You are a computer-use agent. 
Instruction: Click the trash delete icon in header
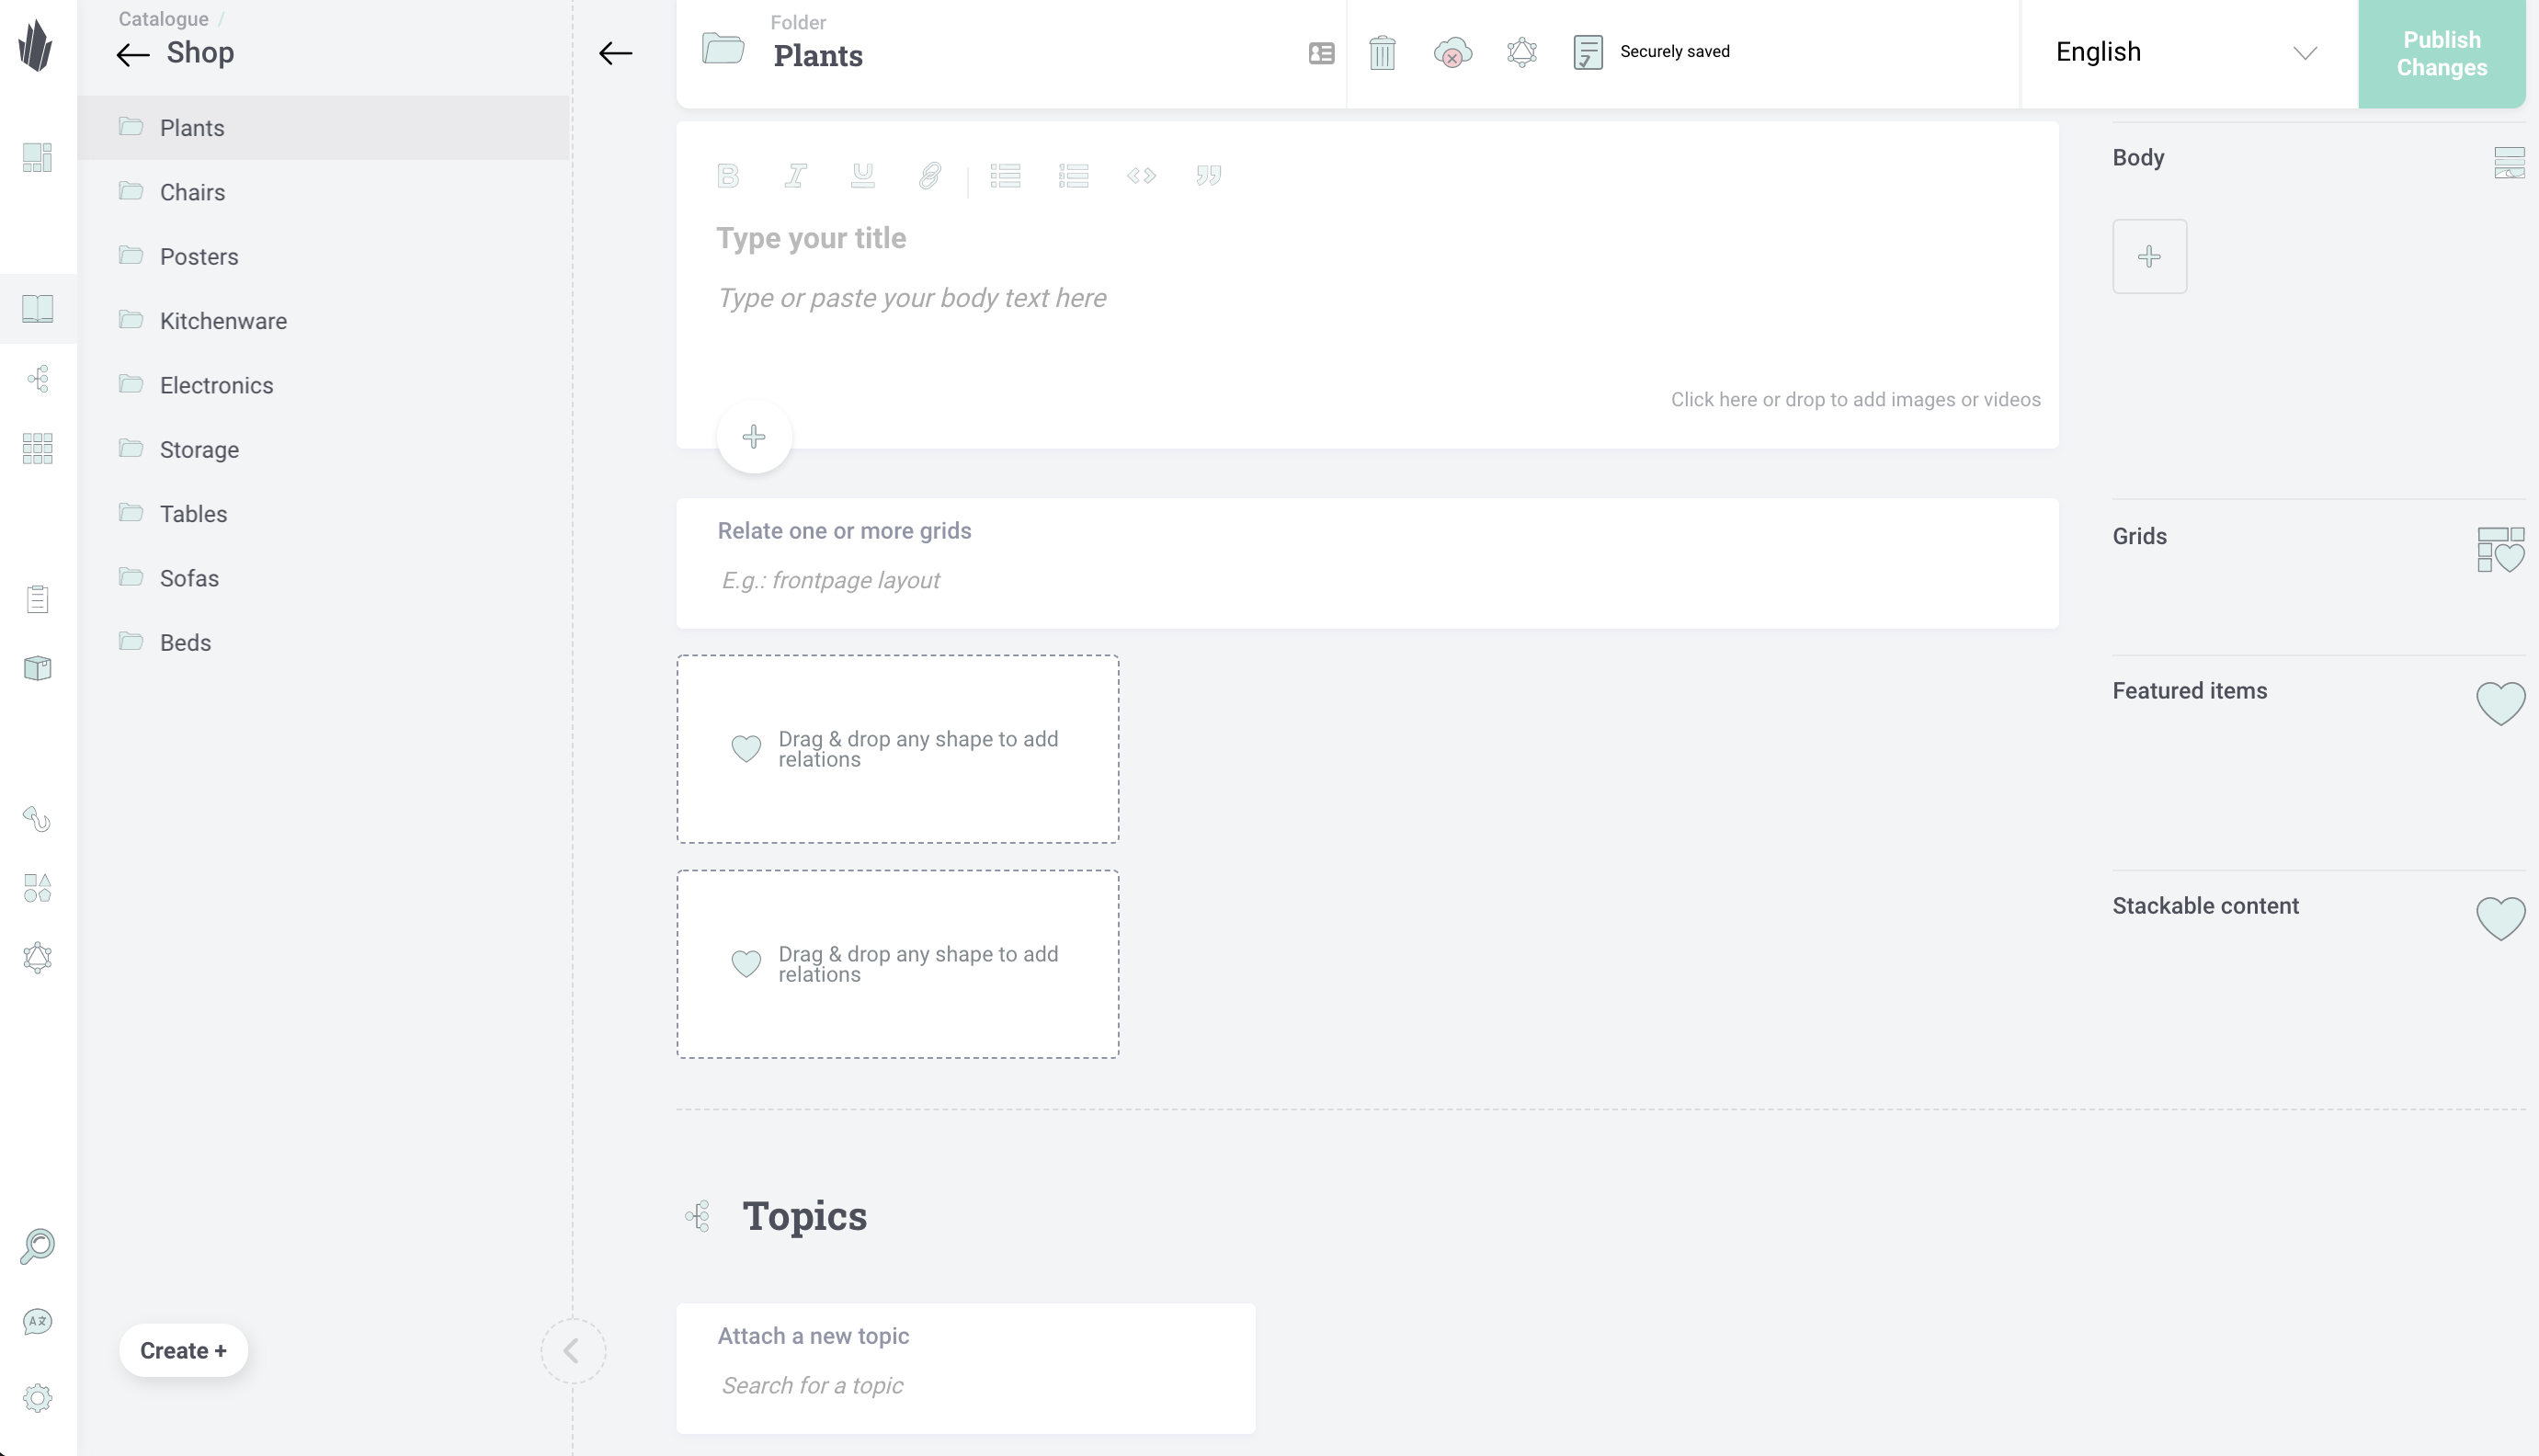[1382, 52]
